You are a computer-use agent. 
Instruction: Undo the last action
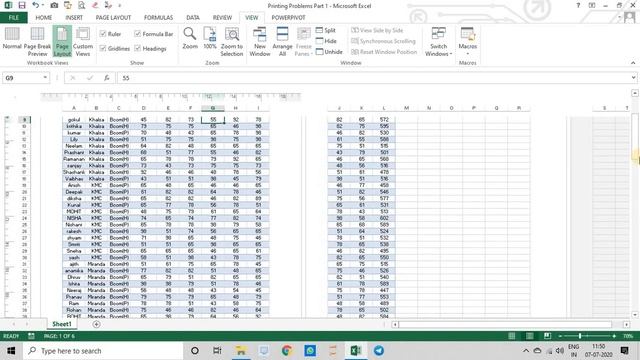(x=36, y=5)
